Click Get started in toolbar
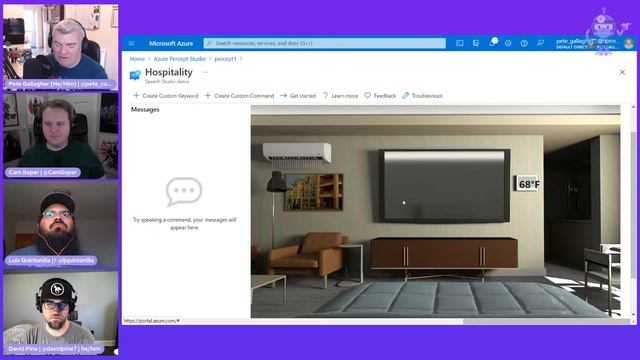The height and width of the screenshot is (360, 640). tap(298, 96)
